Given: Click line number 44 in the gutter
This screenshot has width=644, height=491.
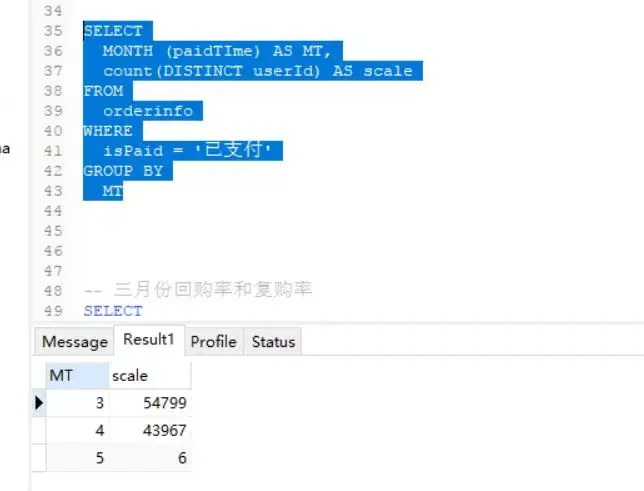Looking at the screenshot, I should tap(53, 211).
